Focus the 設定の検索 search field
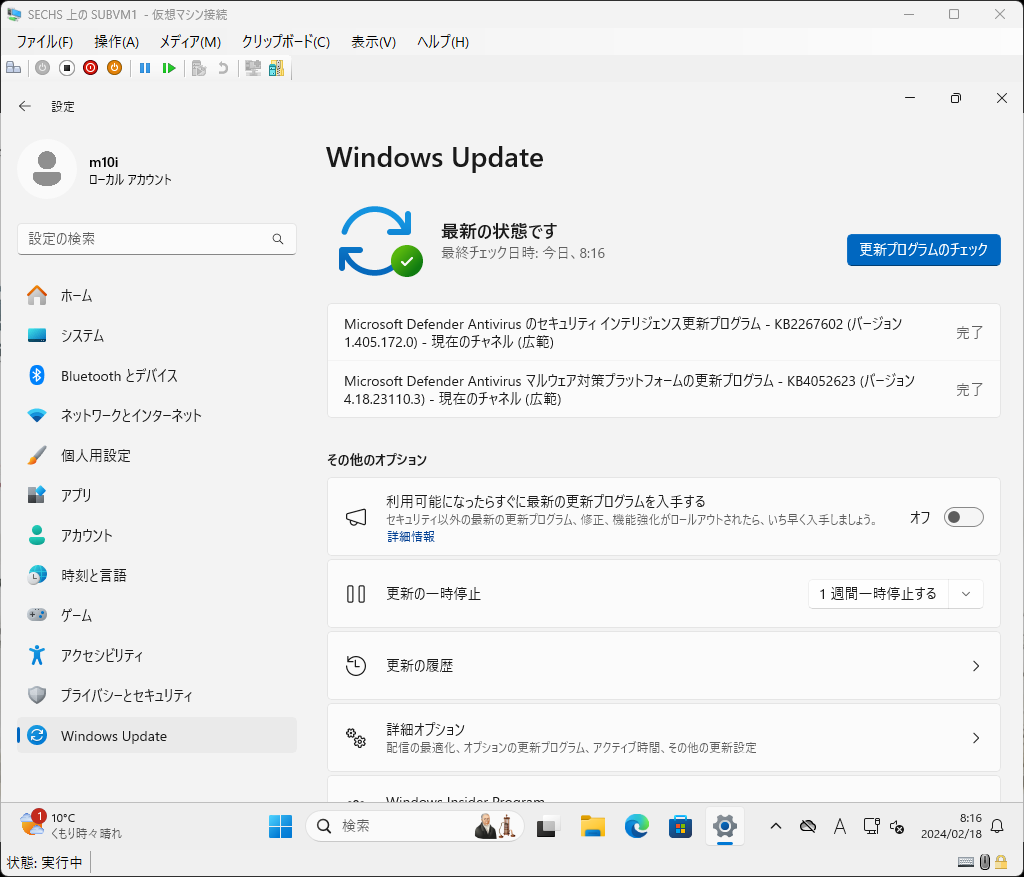 157,239
